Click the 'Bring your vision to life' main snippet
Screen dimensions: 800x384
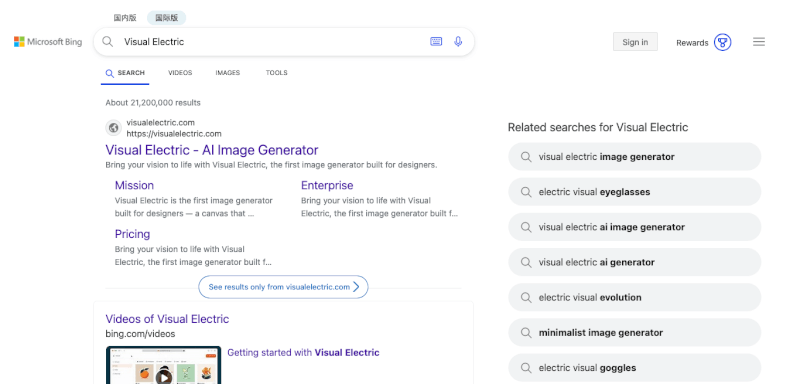pyautogui.click(x=271, y=165)
